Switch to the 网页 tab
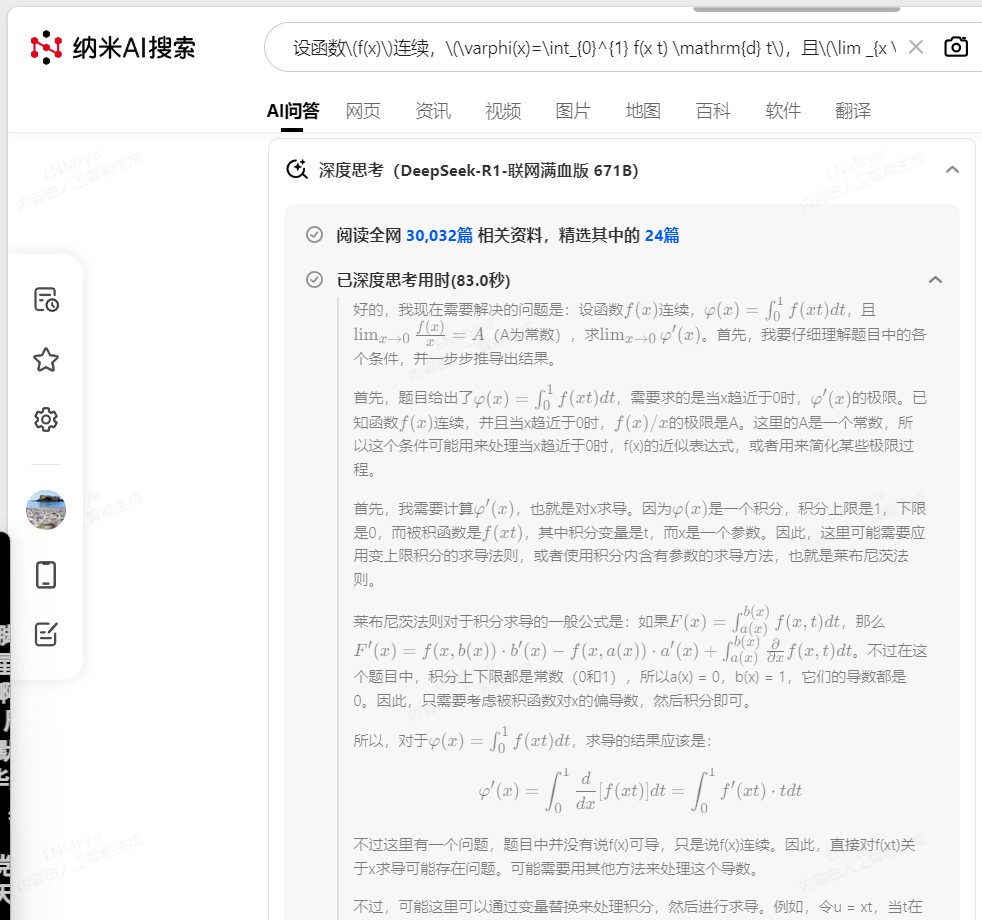Screen dimensions: 982x920 click(363, 111)
